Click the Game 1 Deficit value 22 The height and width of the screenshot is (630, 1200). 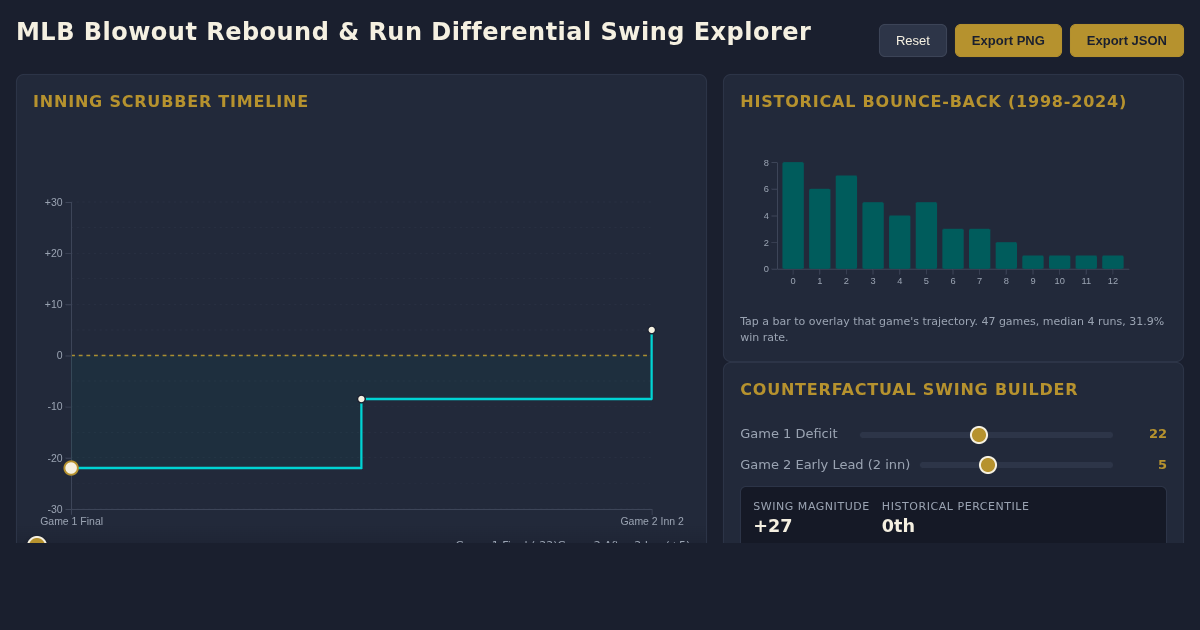(x=1158, y=434)
